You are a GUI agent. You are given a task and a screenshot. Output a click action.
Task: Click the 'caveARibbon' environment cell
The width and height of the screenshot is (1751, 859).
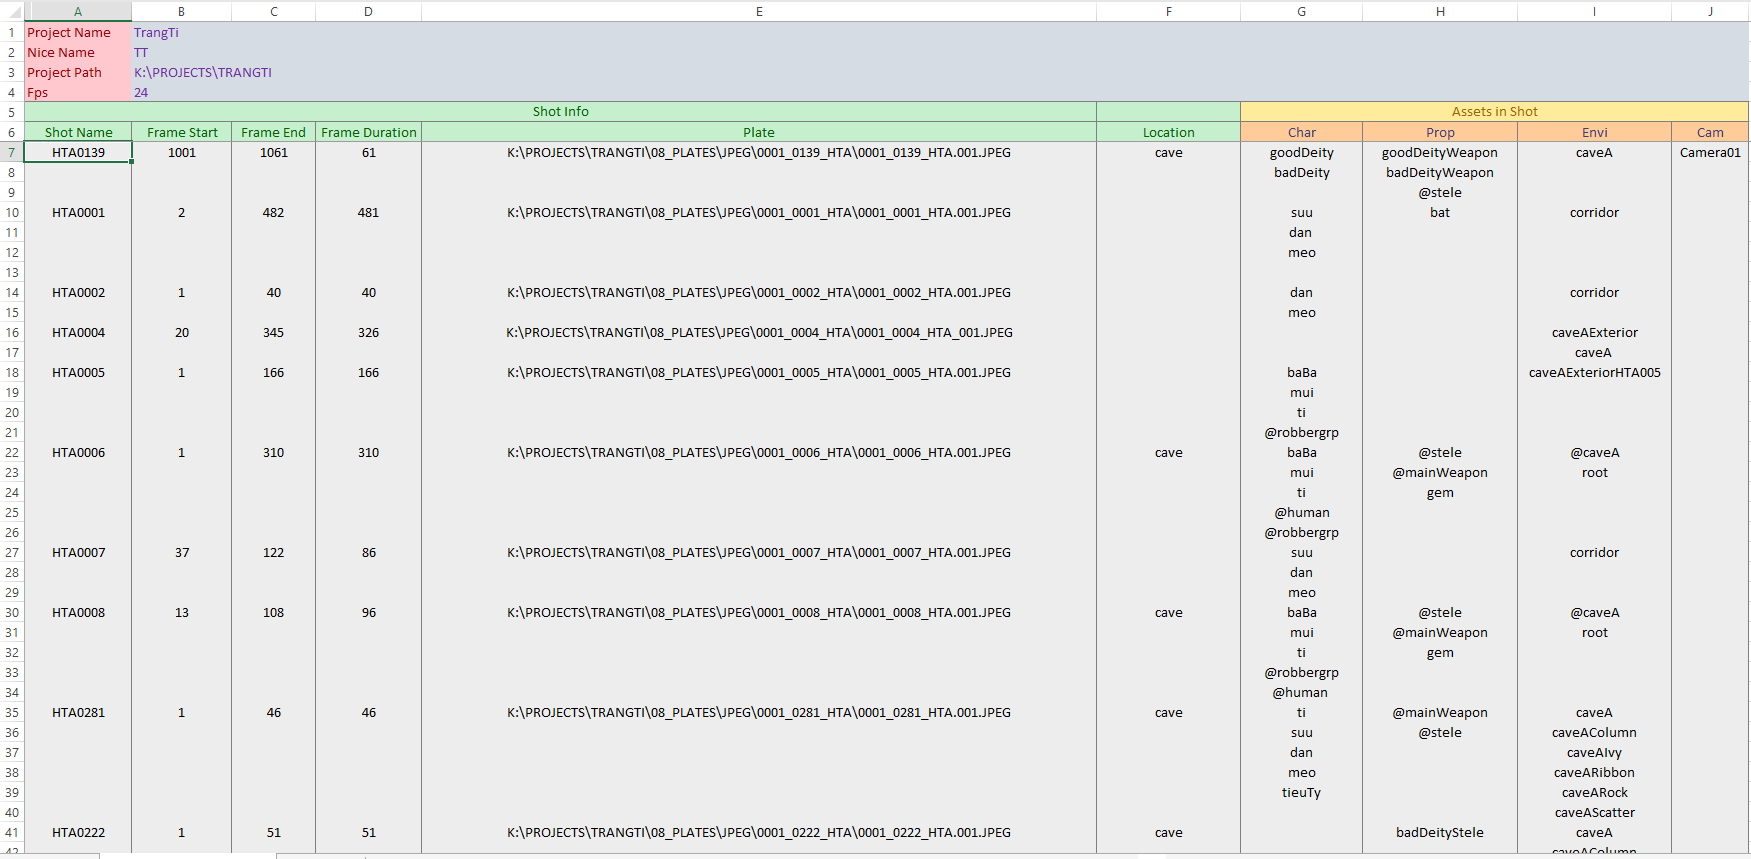[x=1594, y=772]
